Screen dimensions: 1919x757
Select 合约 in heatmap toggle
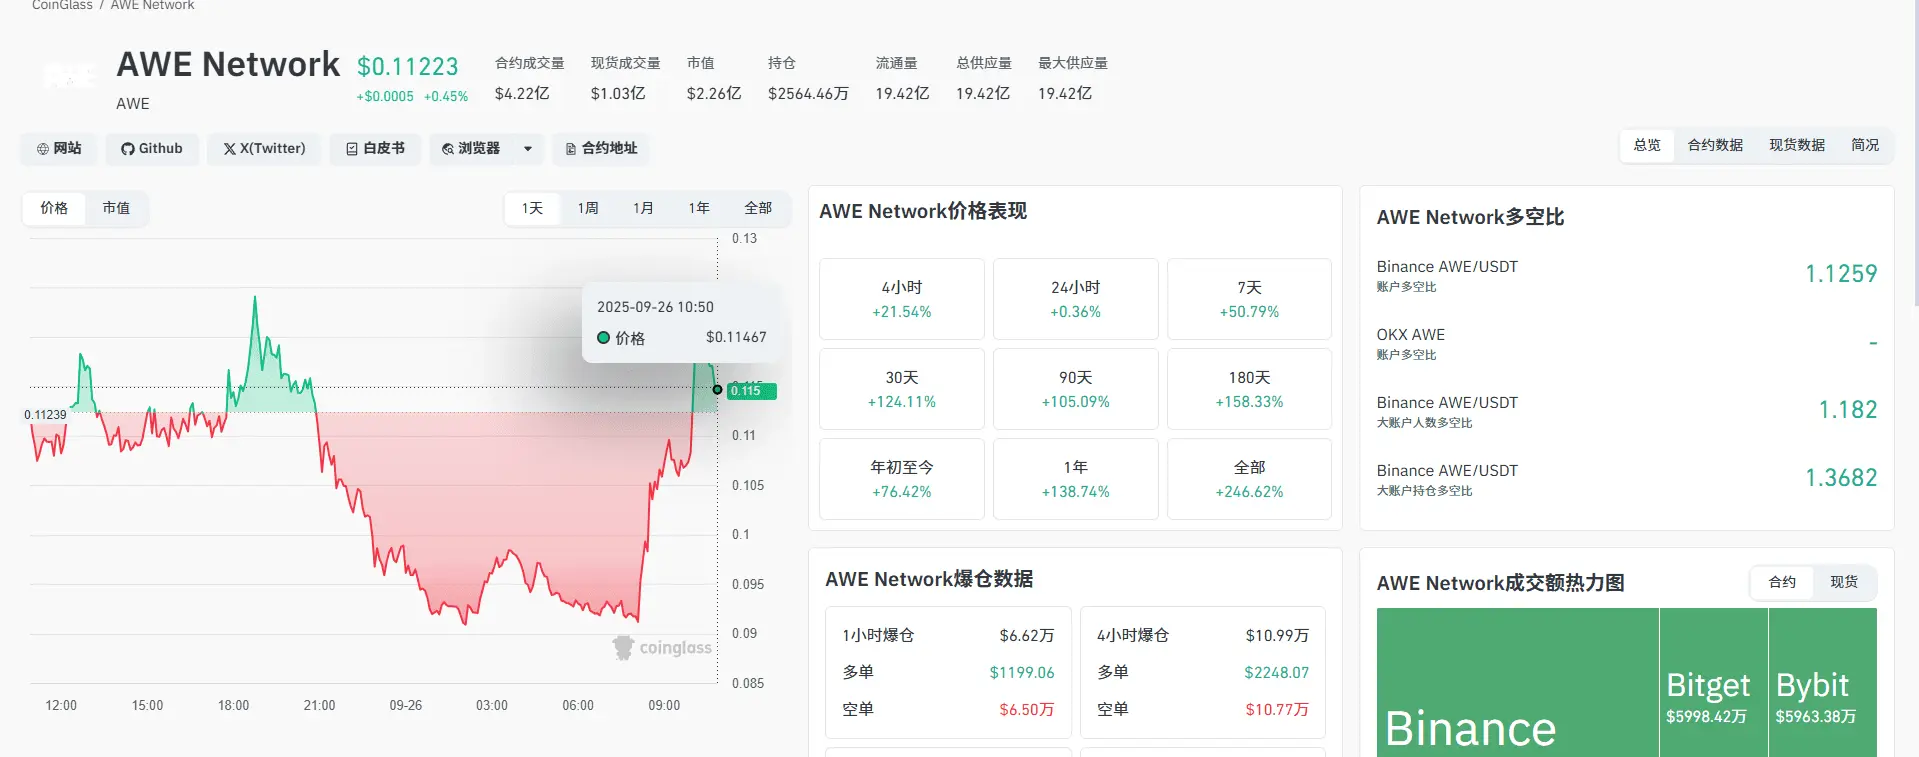(x=1782, y=582)
